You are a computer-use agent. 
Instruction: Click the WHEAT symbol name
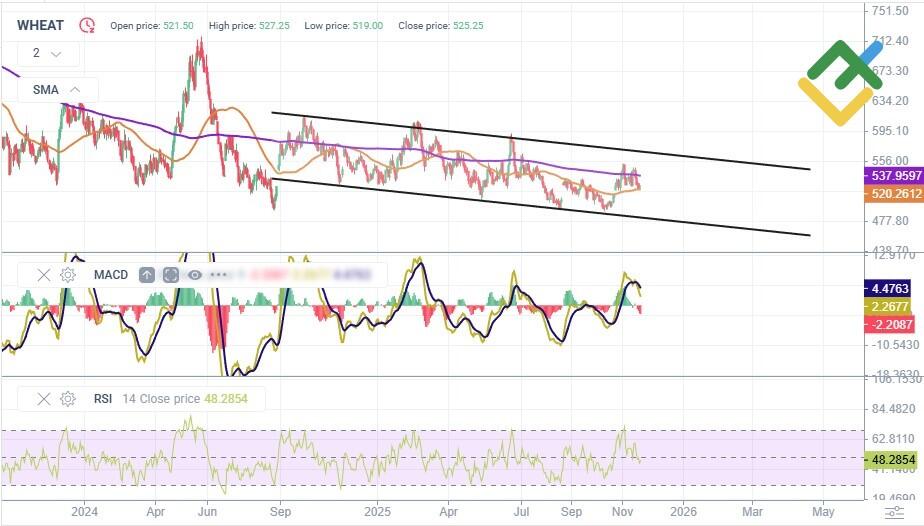pyautogui.click(x=41, y=26)
